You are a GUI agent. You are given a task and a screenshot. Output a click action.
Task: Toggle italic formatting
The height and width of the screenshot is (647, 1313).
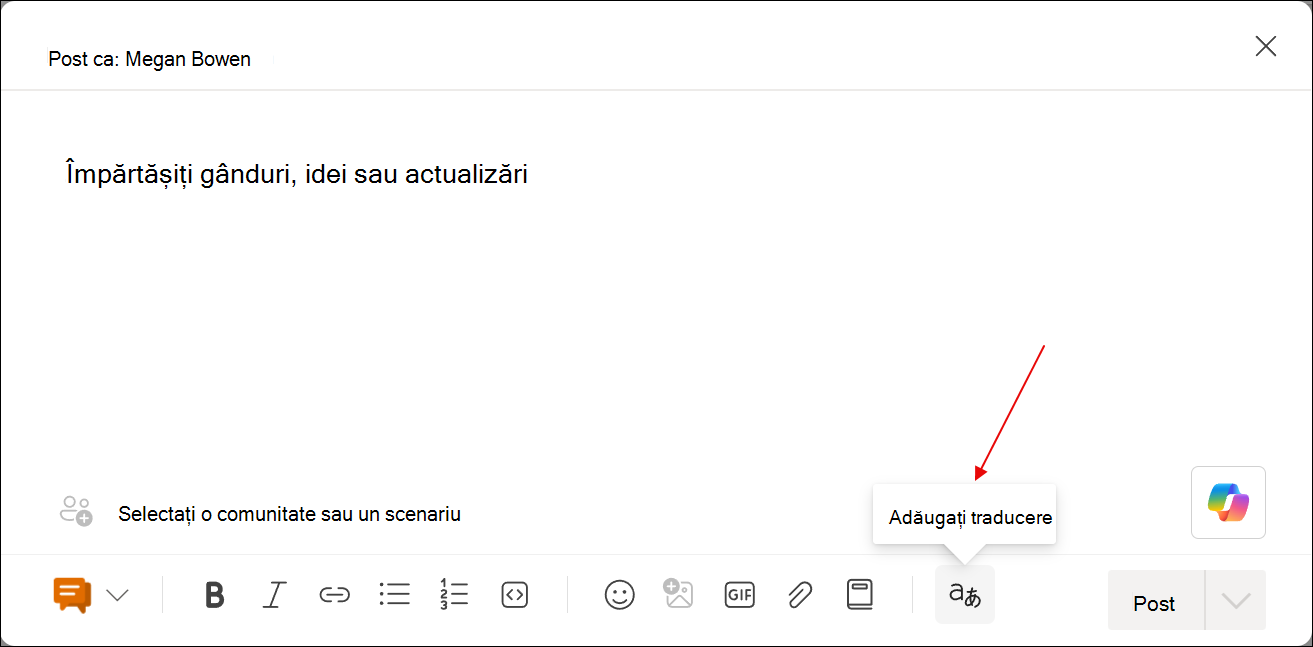coord(274,595)
